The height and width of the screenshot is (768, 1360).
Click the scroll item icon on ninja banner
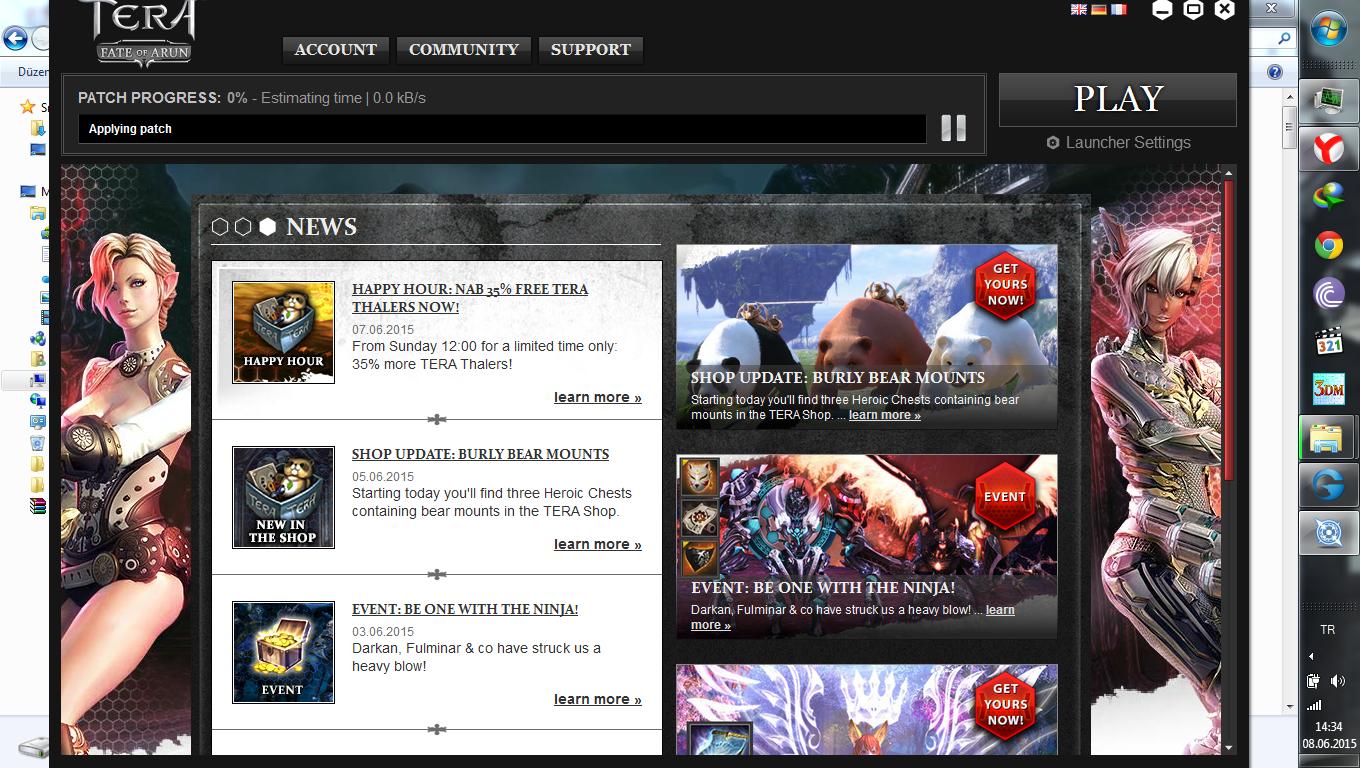pyautogui.click(x=700, y=518)
